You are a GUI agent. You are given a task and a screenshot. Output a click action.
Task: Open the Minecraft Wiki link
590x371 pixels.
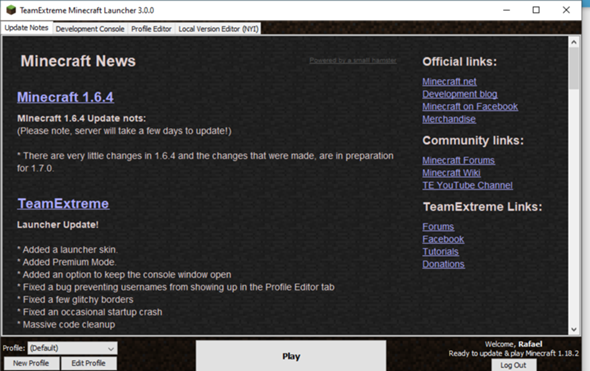click(451, 173)
